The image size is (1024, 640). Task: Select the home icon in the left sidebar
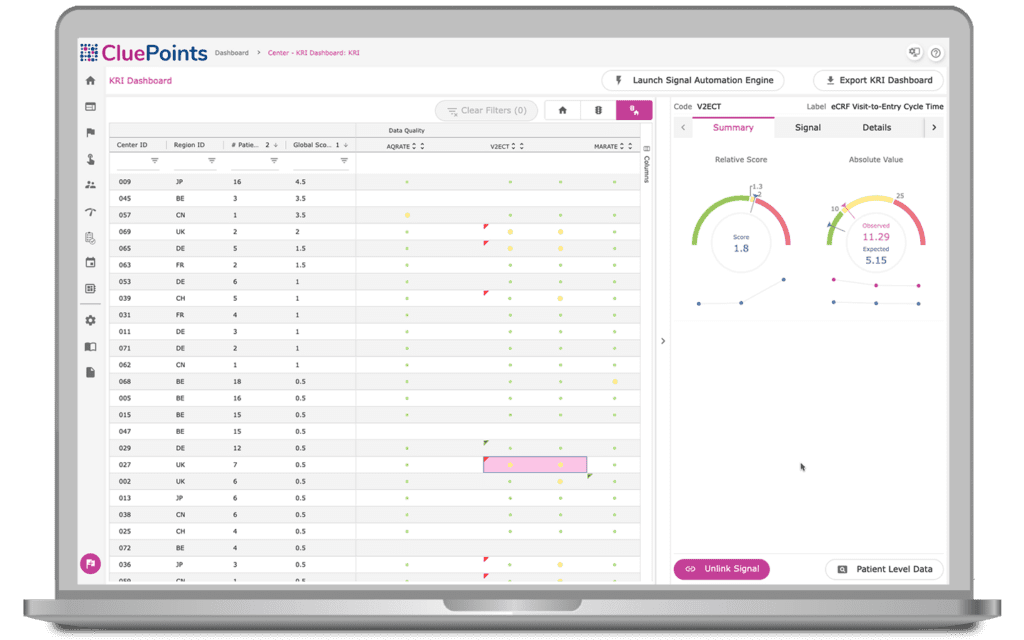coord(89,80)
